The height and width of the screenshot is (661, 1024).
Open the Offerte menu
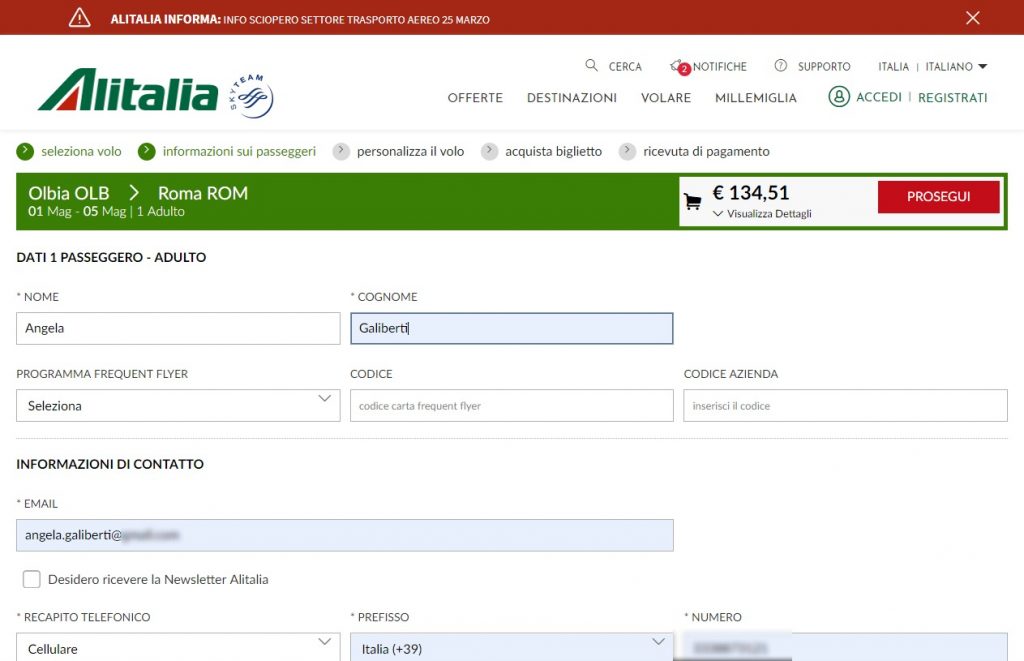[475, 98]
